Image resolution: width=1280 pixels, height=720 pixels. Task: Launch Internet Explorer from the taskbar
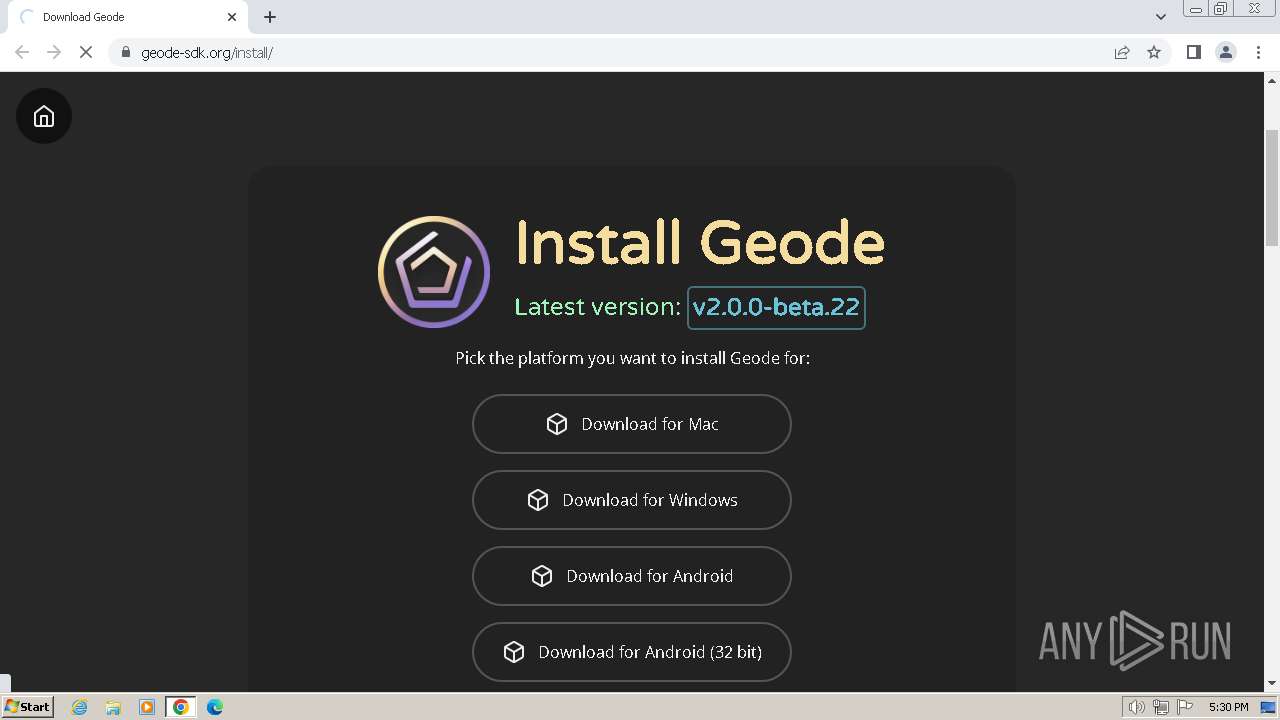tap(80, 707)
